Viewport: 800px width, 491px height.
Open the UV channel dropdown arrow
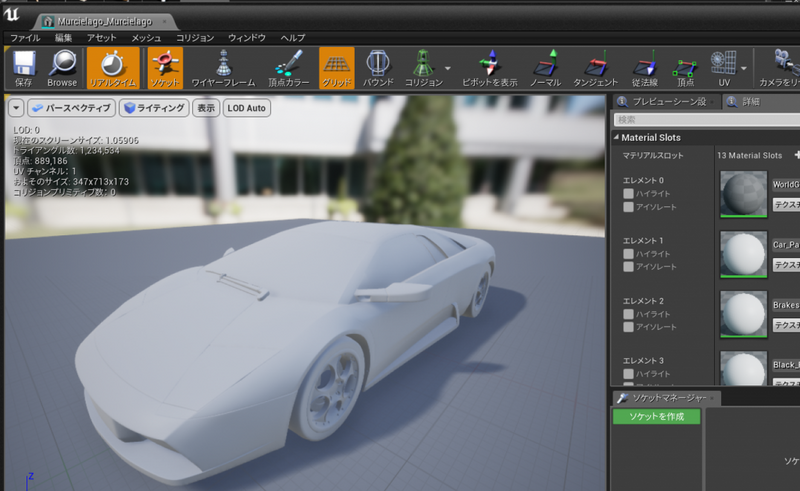click(744, 68)
